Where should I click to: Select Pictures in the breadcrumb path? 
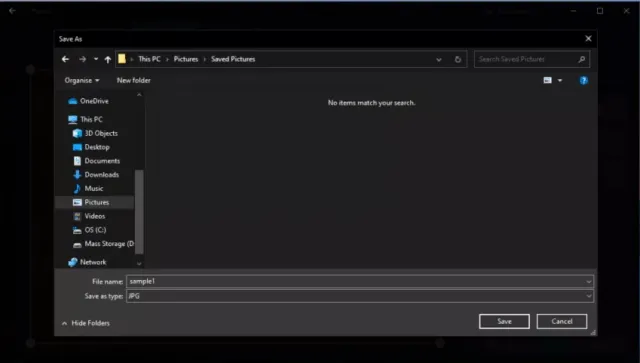[186, 59]
